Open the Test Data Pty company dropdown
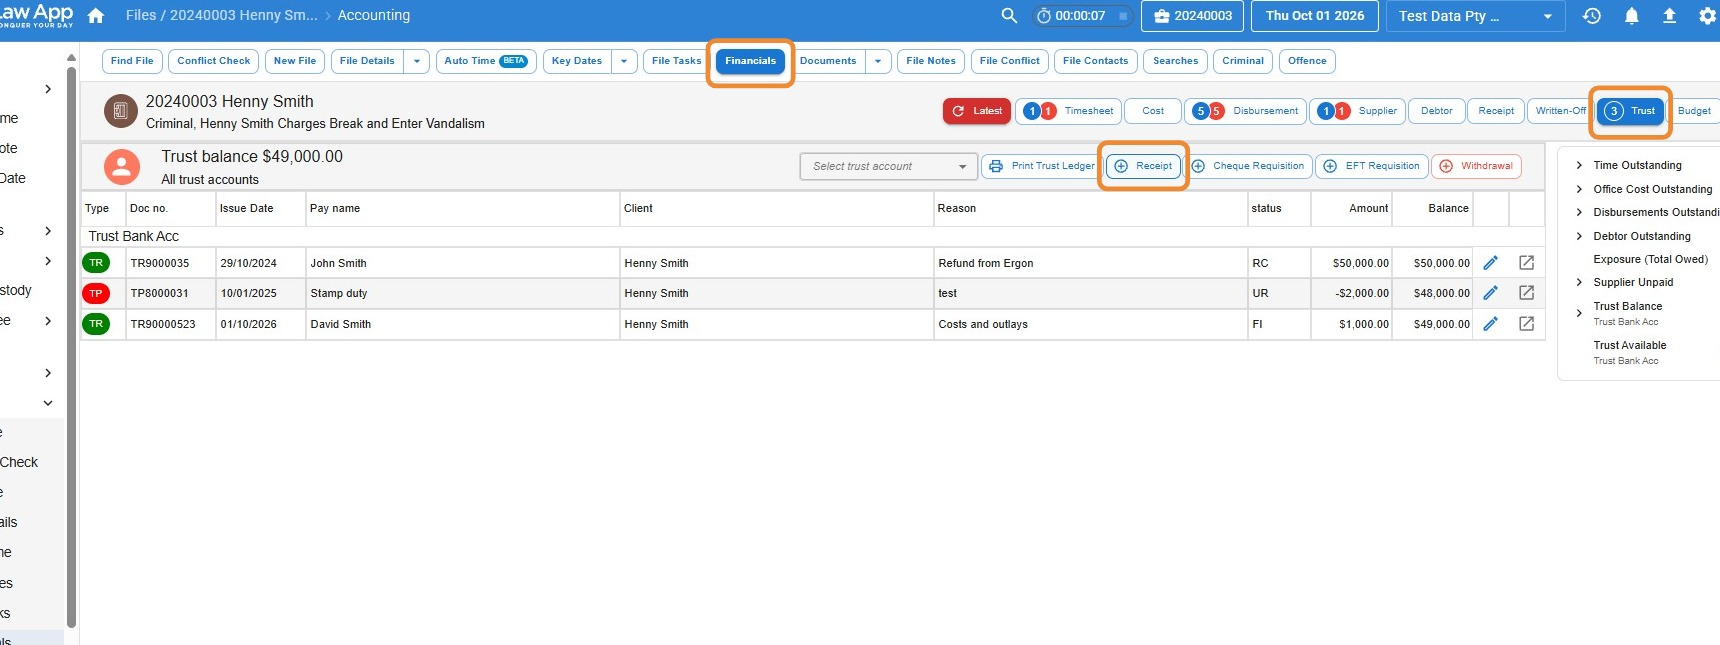 pyautogui.click(x=1476, y=16)
